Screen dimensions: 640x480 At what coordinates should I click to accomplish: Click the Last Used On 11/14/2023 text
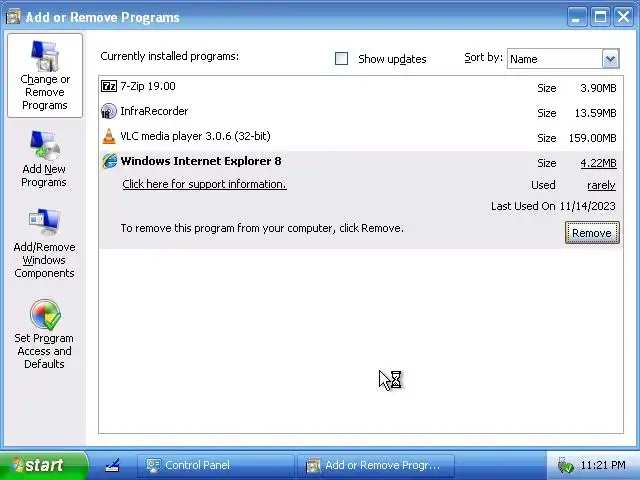[553, 206]
